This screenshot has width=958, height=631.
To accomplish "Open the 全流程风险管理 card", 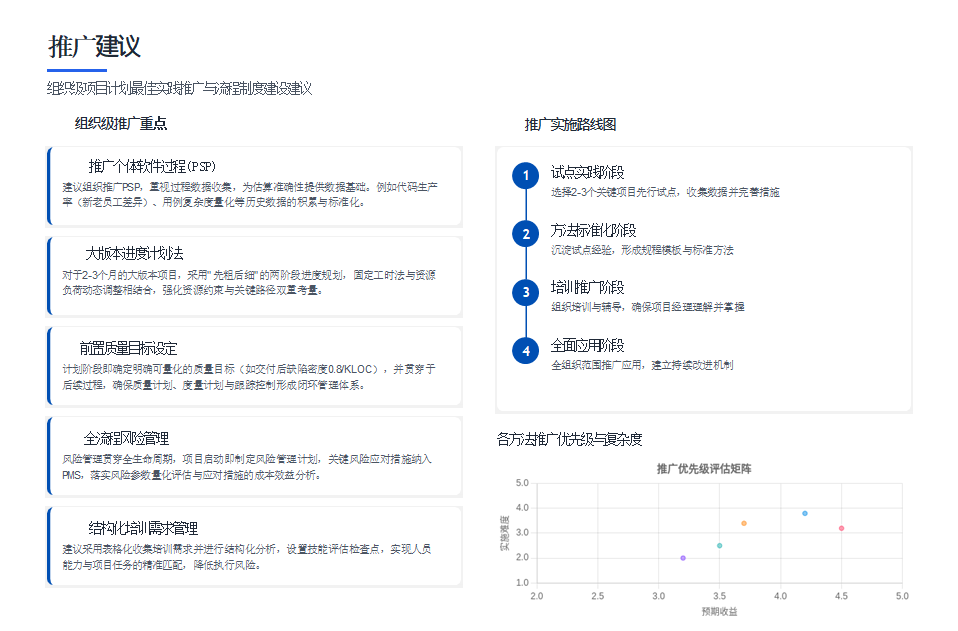I will [253, 456].
